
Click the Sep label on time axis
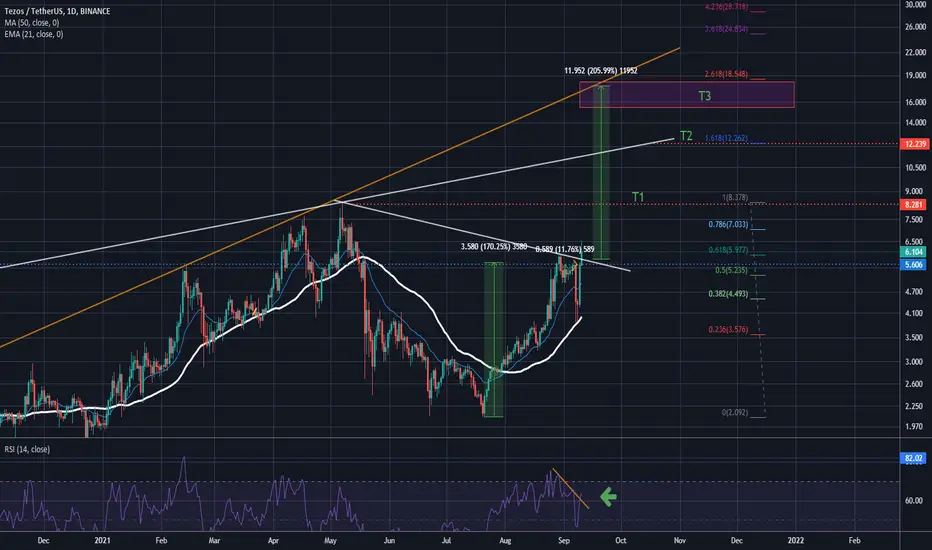pyautogui.click(x=564, y=540)
